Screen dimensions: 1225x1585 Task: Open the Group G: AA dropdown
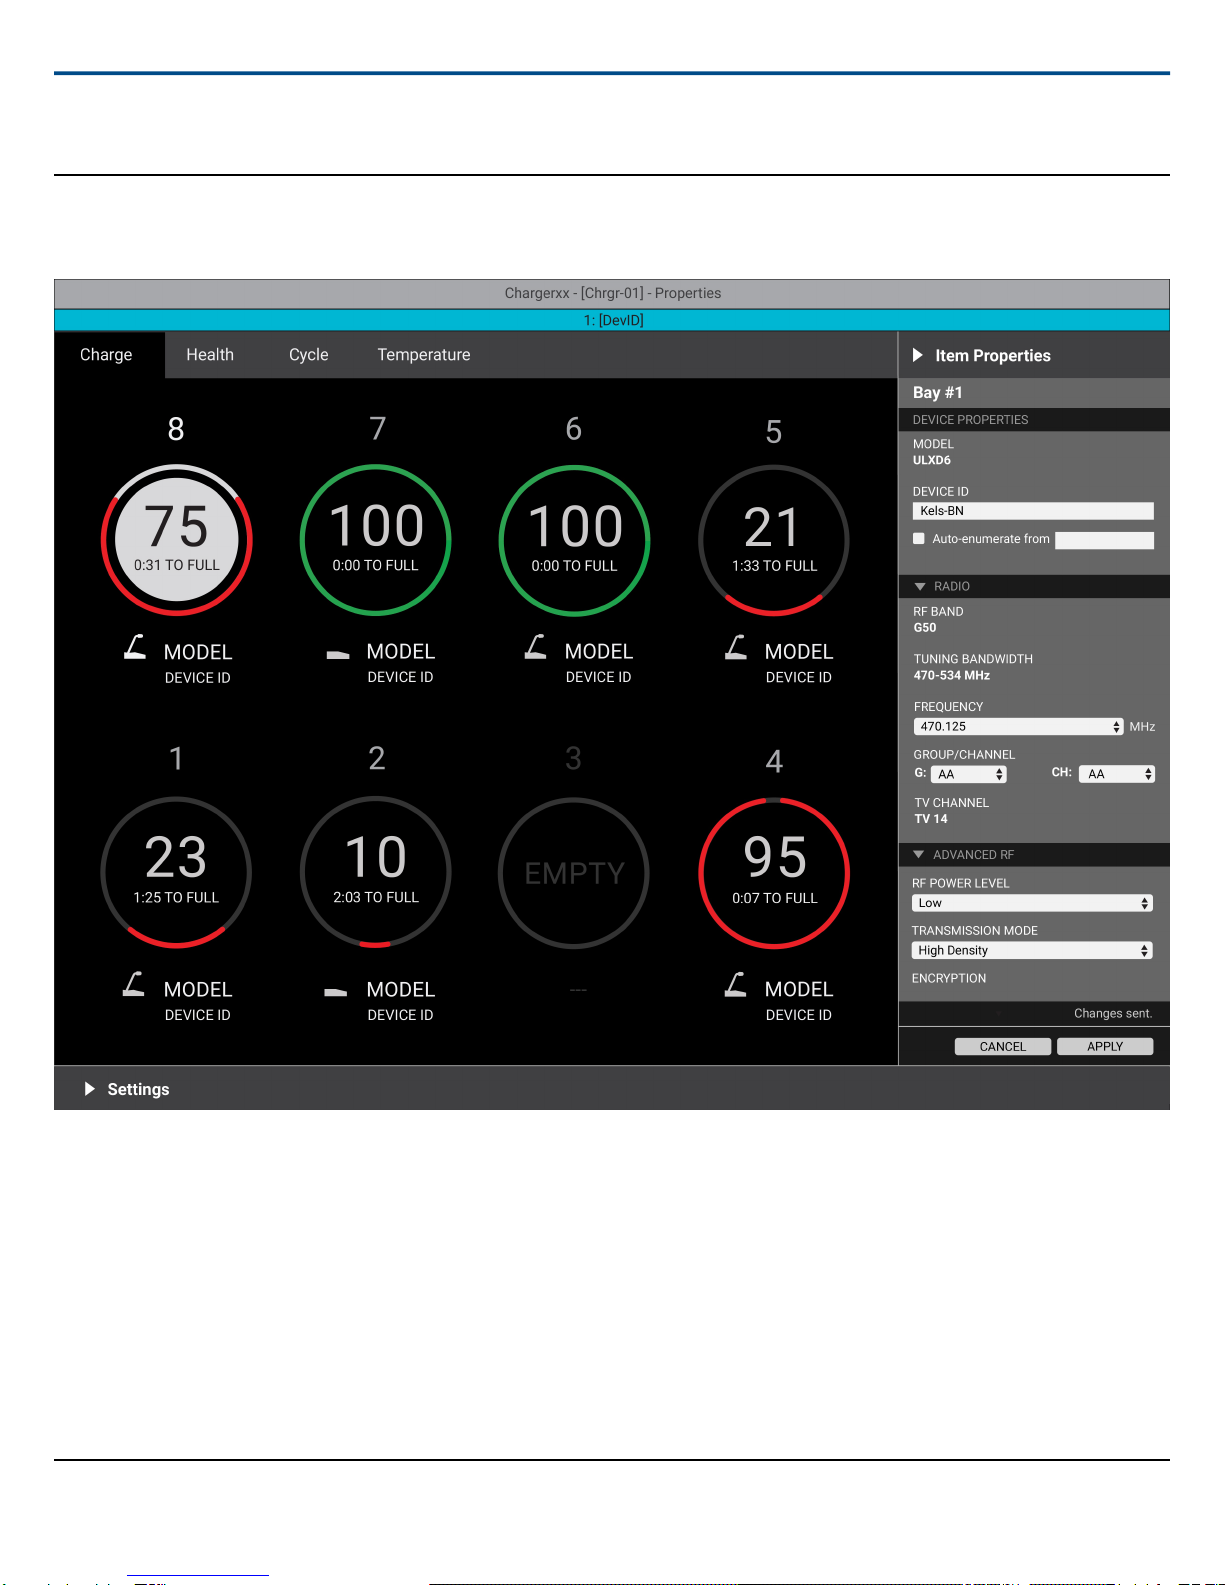pyautogui.click(x=969, y=774)
